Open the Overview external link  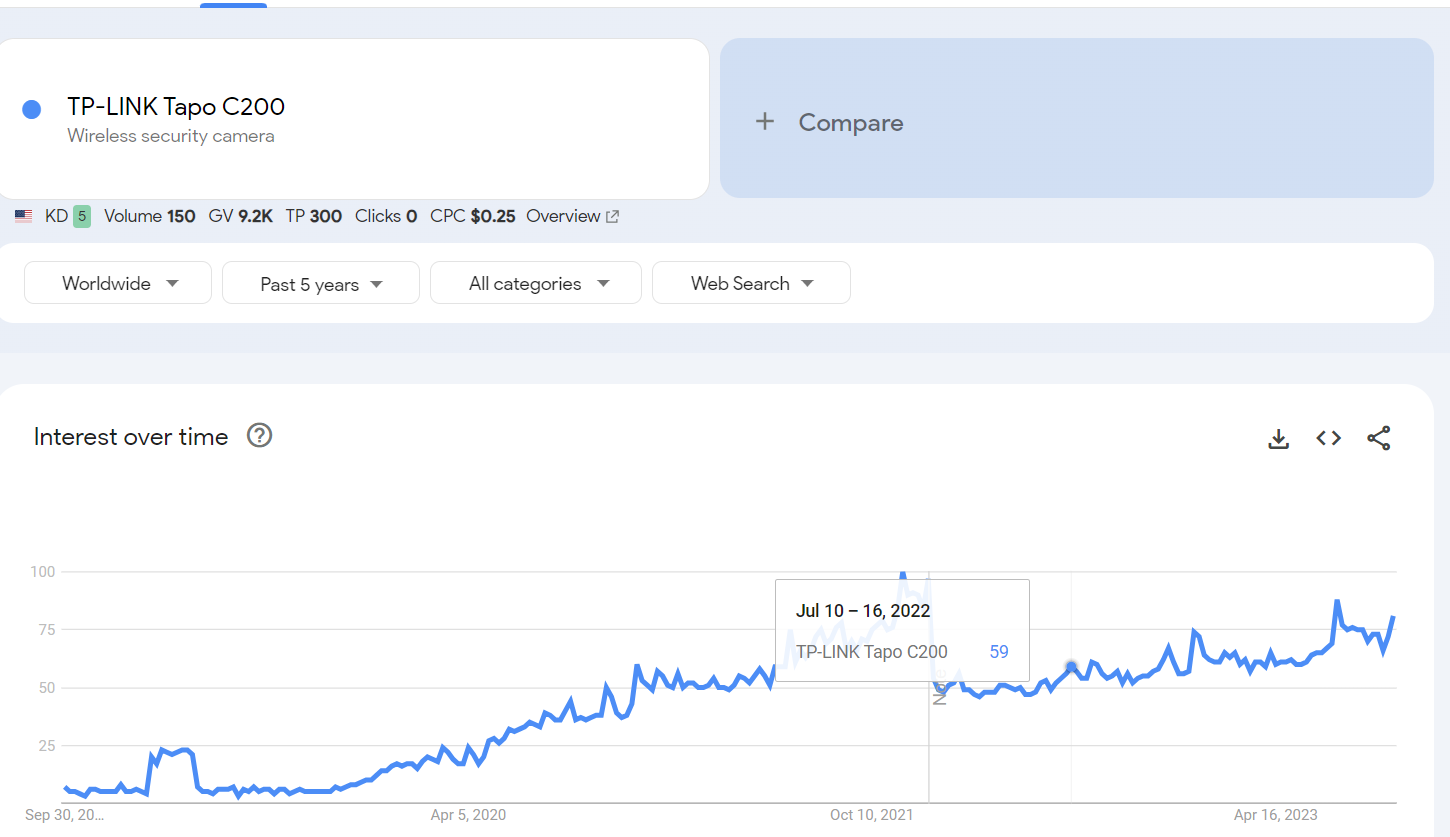pyautogui.click(x=572, y=216)
